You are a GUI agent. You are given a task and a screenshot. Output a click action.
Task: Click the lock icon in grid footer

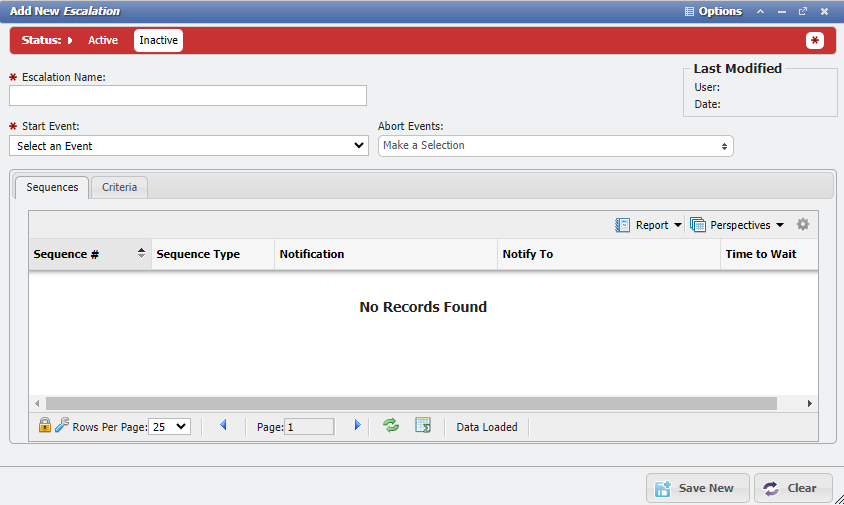(x=45, y=426)
